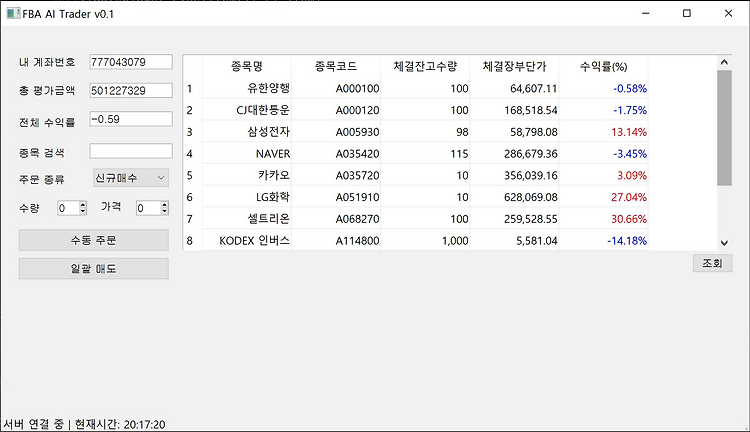
Task: Maximize the FBA AI Trader window
Action: click(687, 13)
